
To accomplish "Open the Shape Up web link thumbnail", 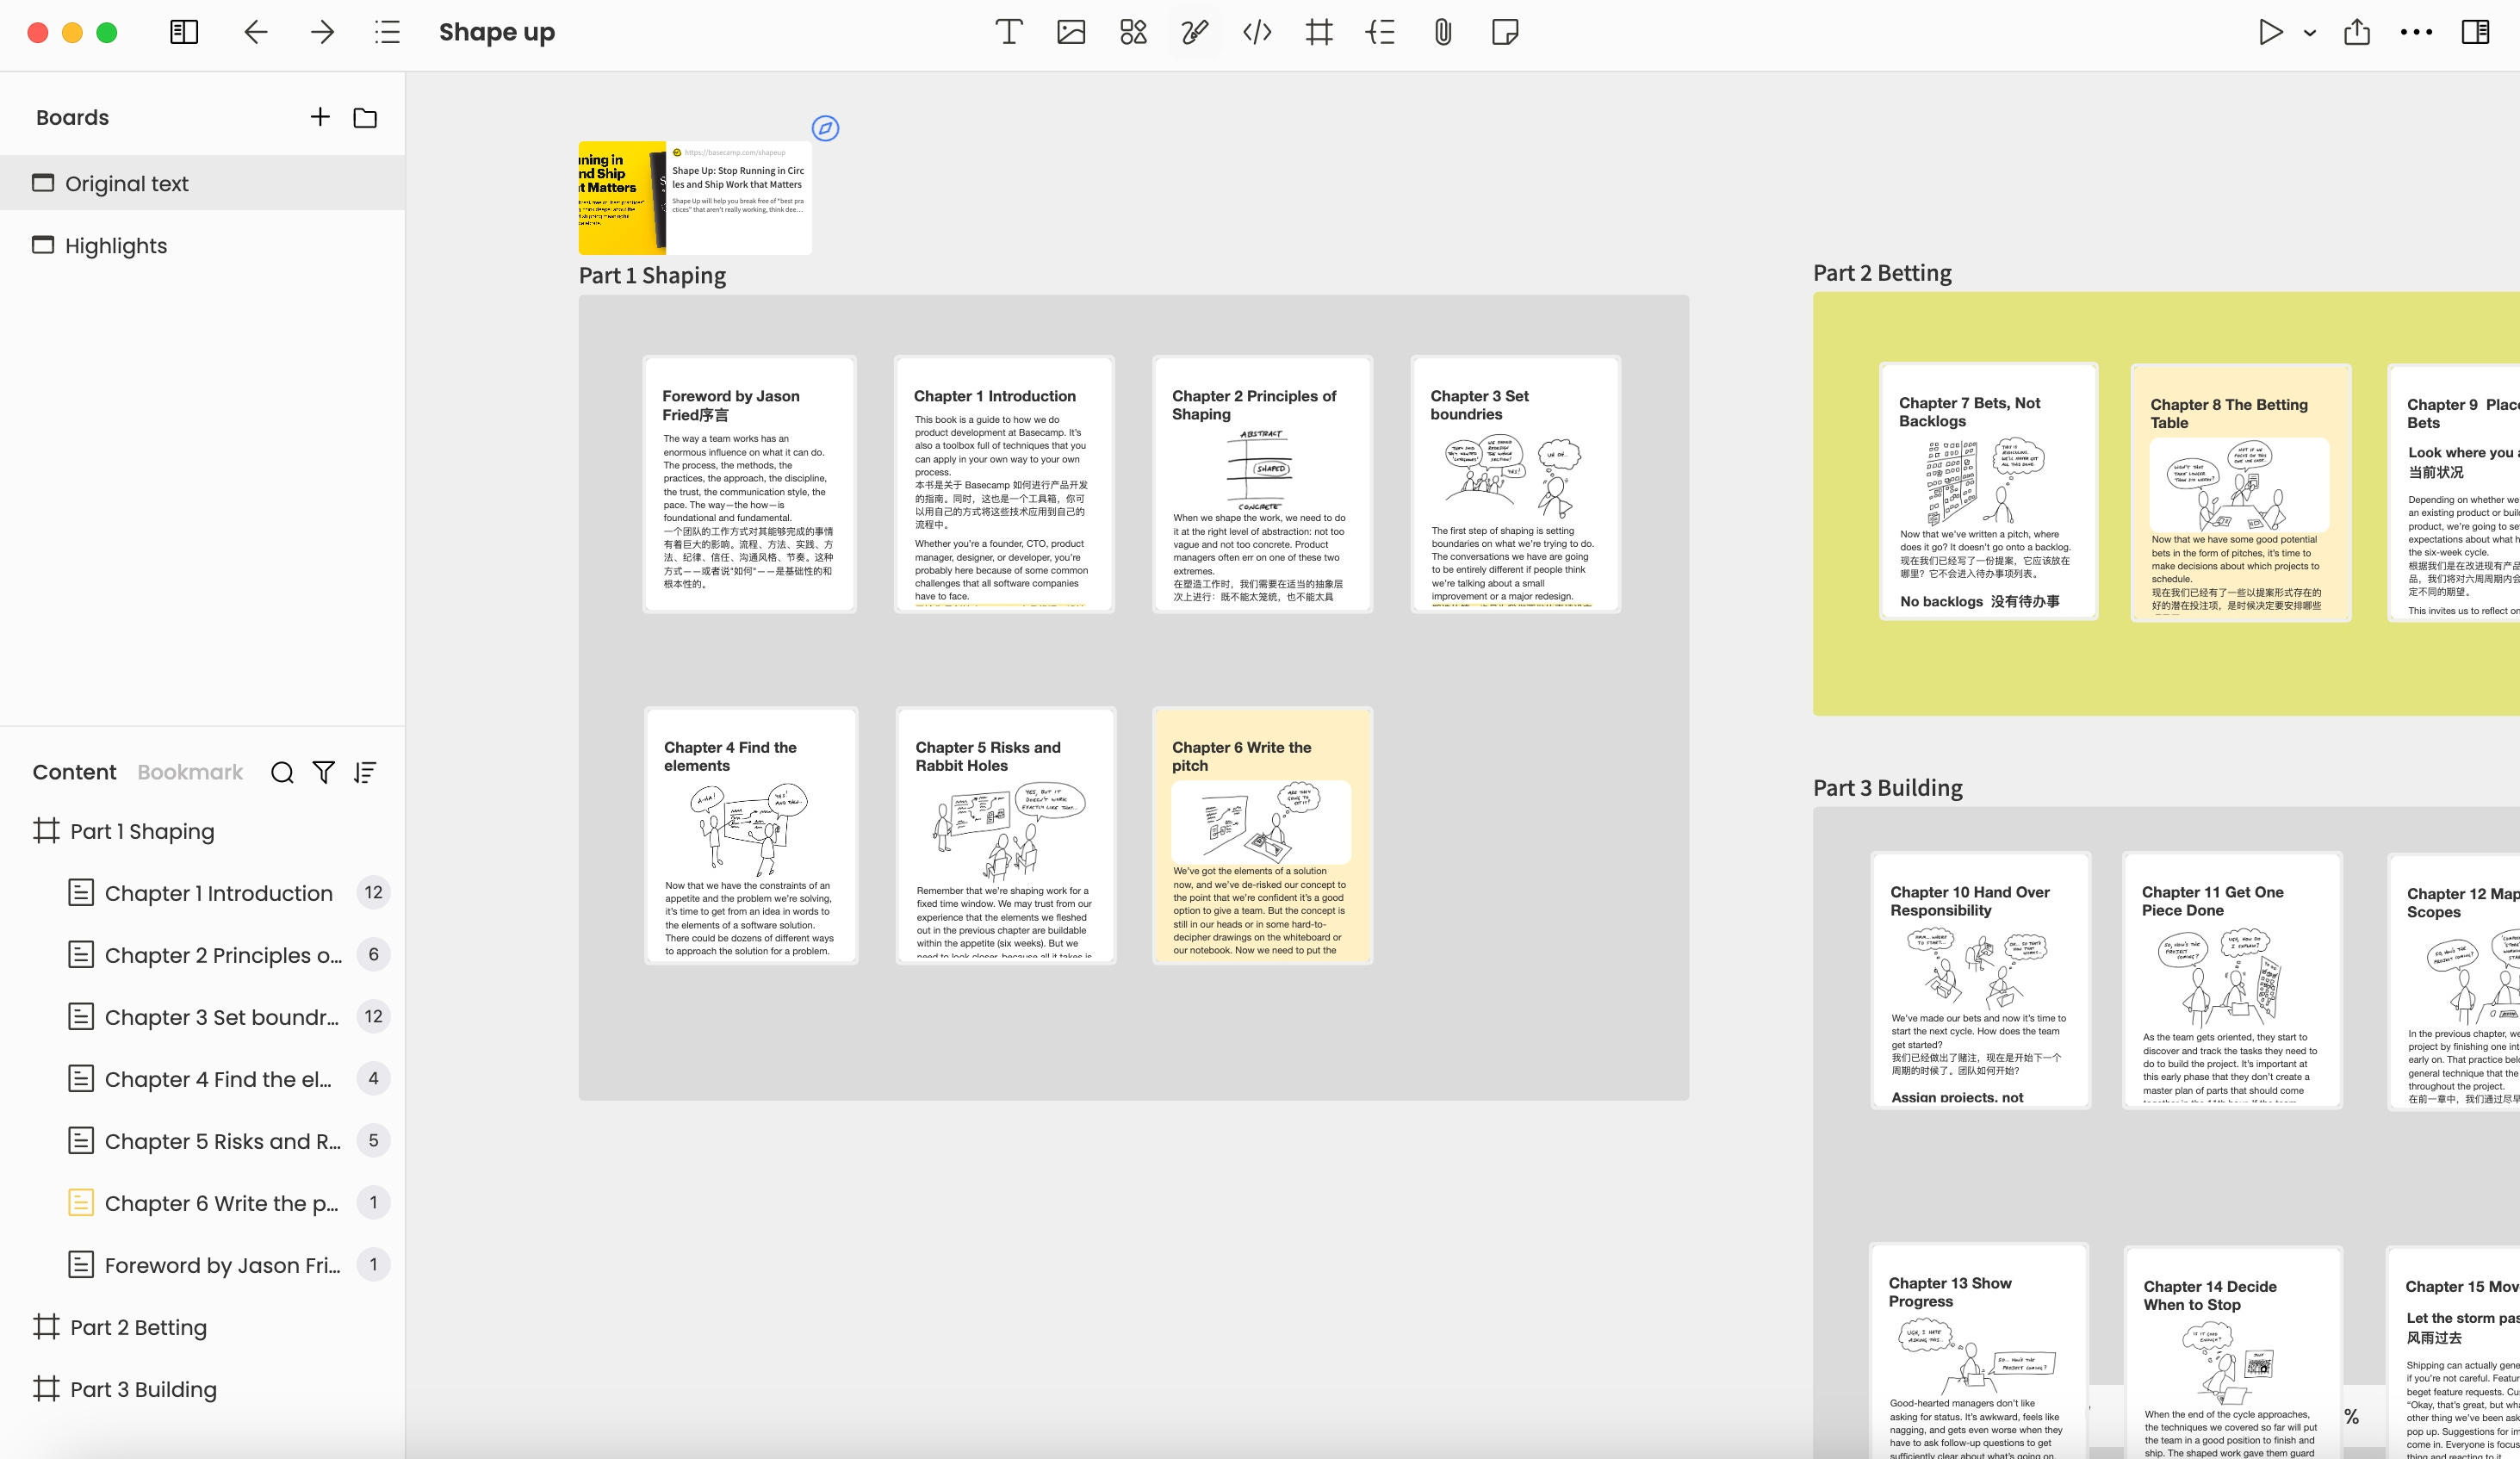I will [x=695, y=198].
